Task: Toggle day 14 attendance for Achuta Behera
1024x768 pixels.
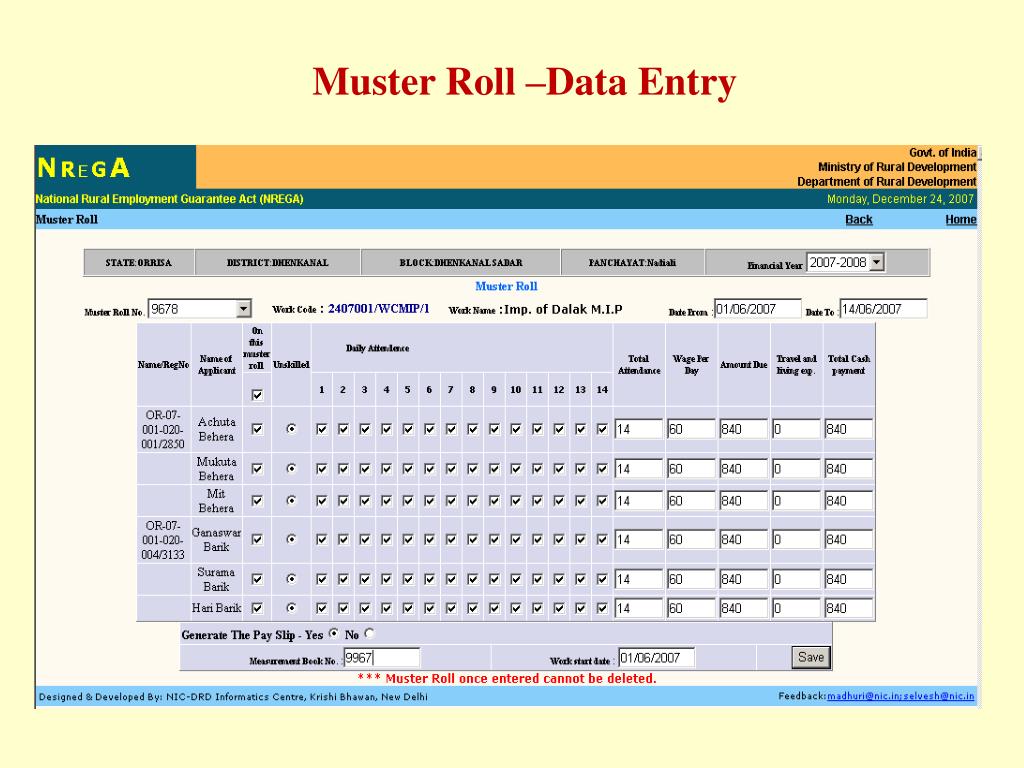Action: point(602,429)
